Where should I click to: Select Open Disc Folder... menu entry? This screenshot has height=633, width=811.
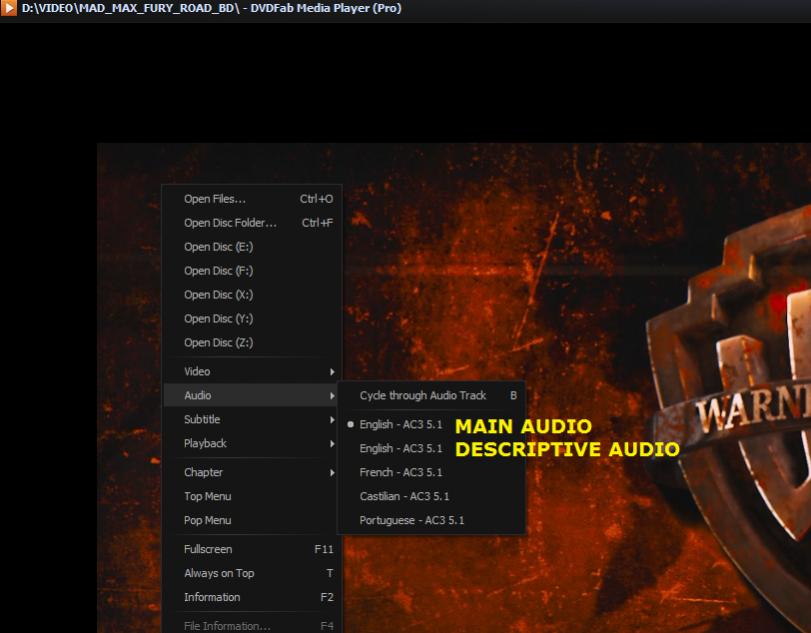[x=252, y=223]
